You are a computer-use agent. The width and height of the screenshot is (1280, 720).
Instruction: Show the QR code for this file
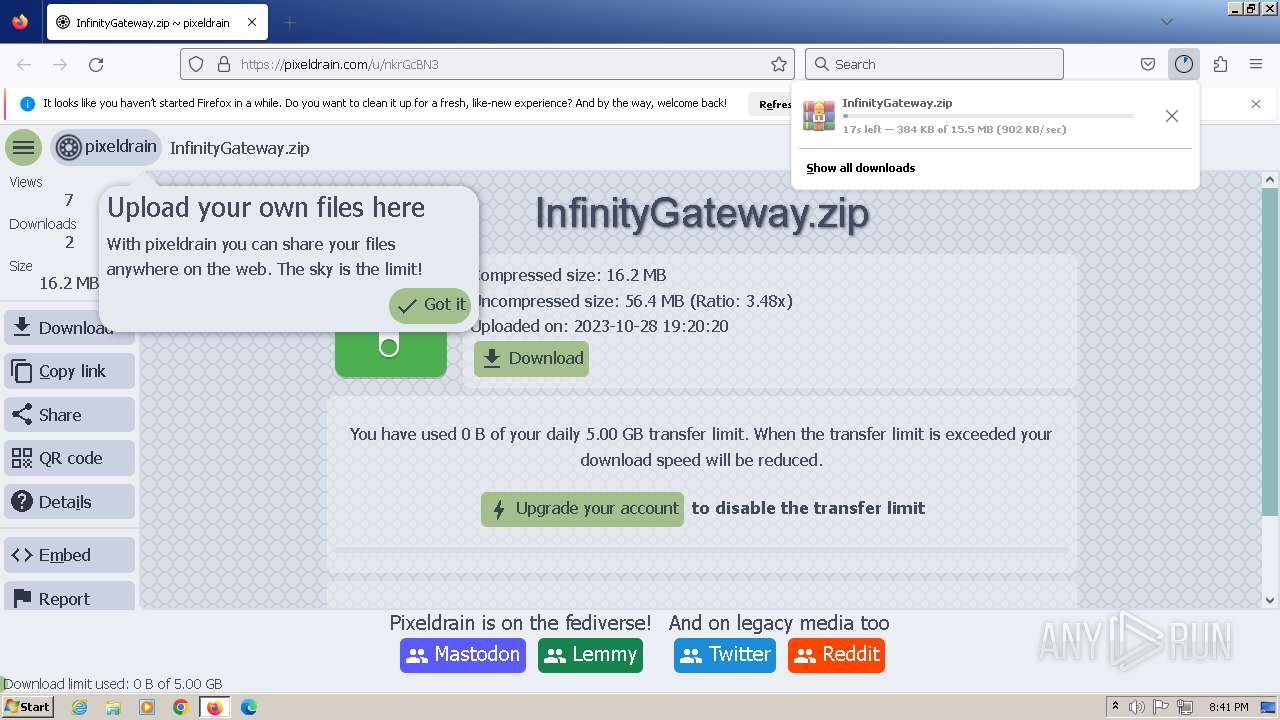point(69,458)
